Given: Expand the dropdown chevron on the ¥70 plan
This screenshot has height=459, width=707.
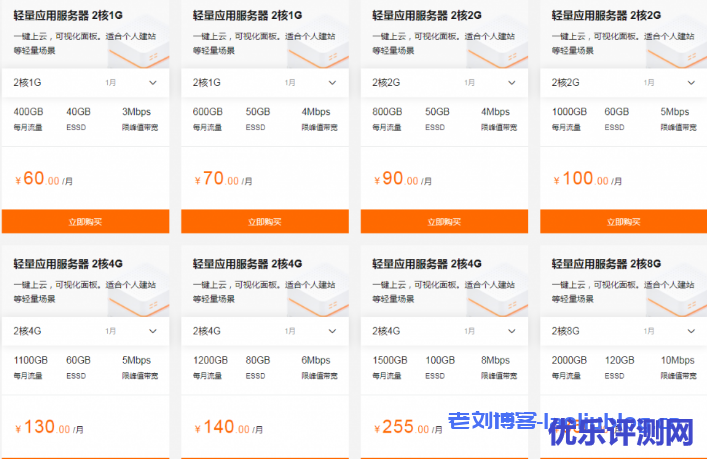Looking at the screenshot, I should point(332,83).
